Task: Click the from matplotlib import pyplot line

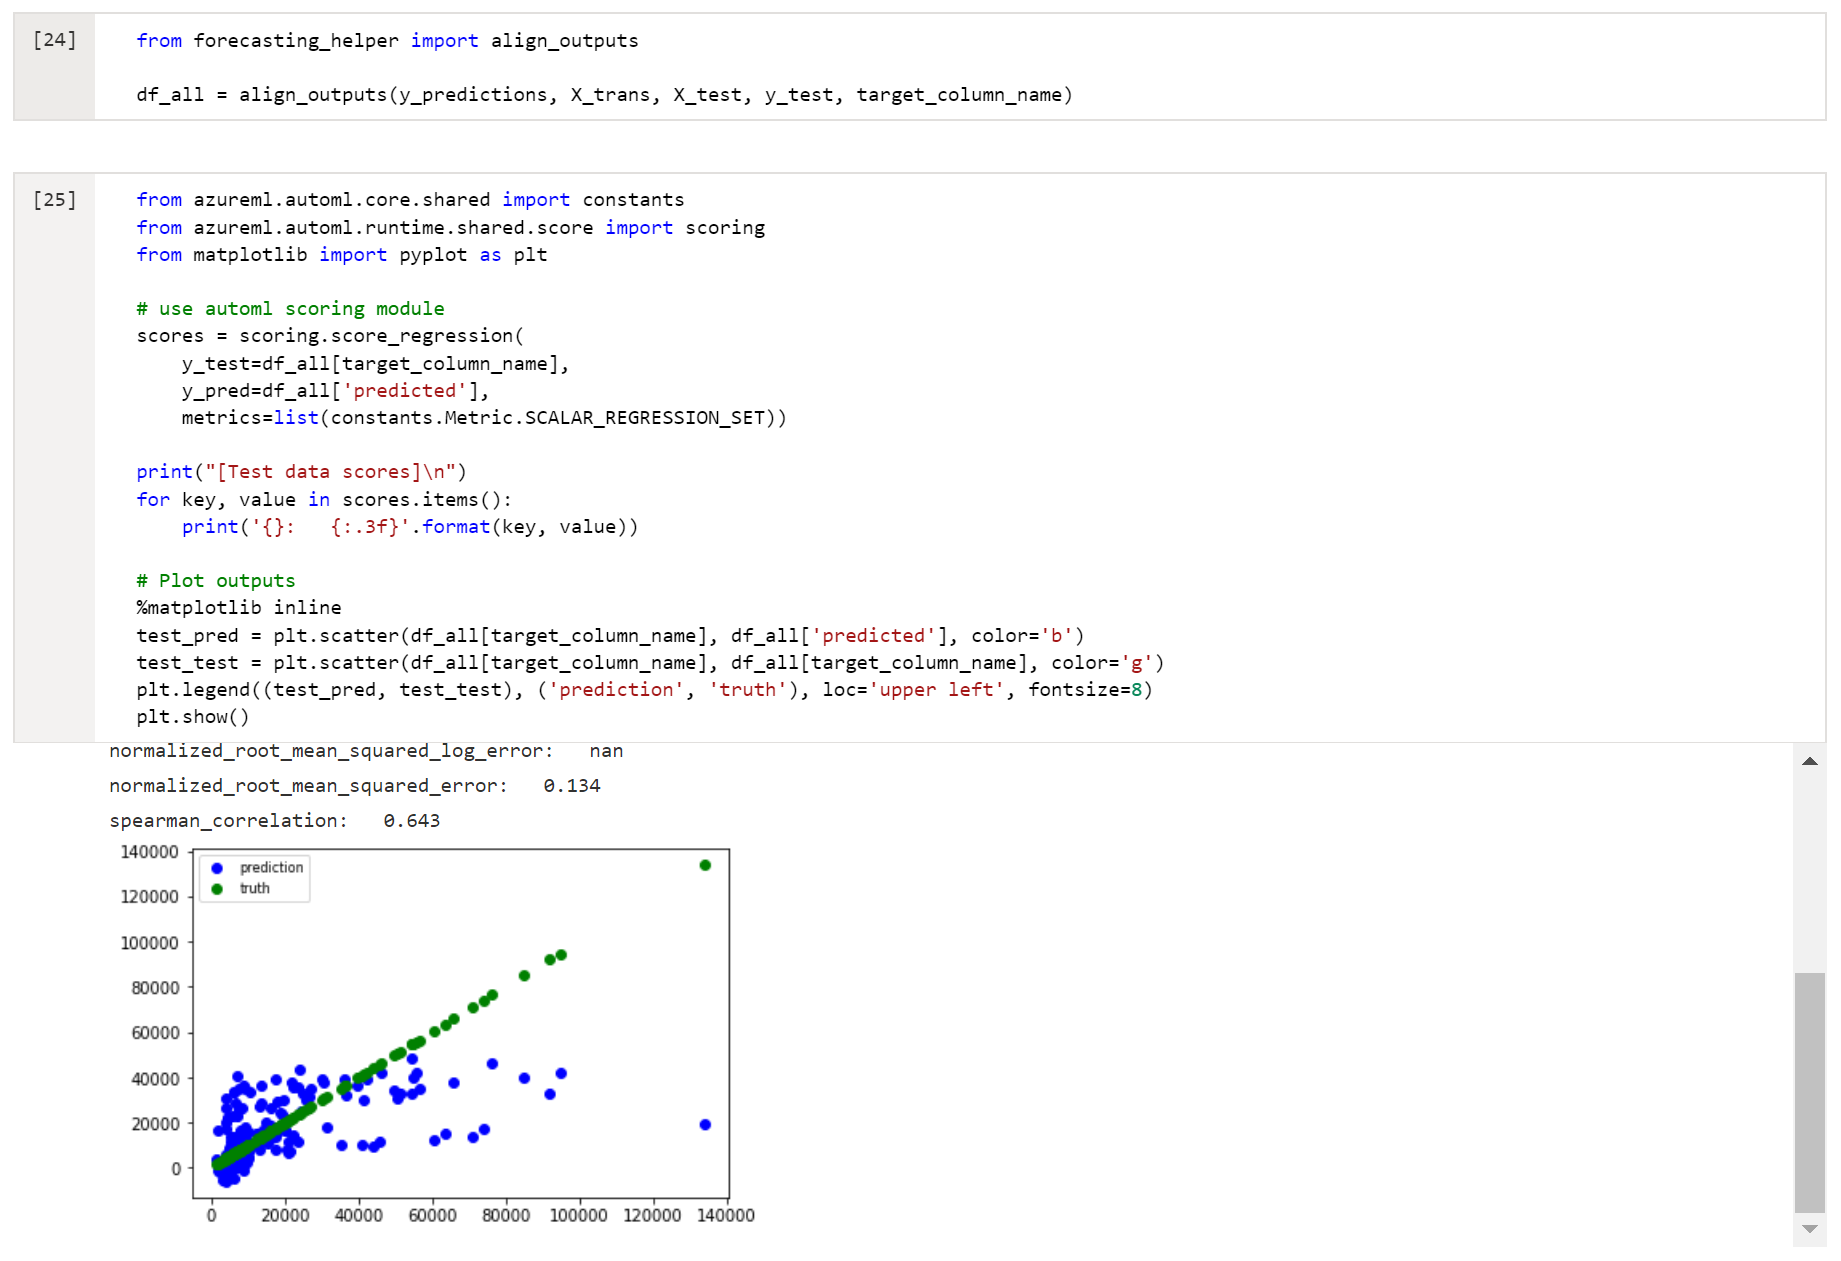Action: 340,254
